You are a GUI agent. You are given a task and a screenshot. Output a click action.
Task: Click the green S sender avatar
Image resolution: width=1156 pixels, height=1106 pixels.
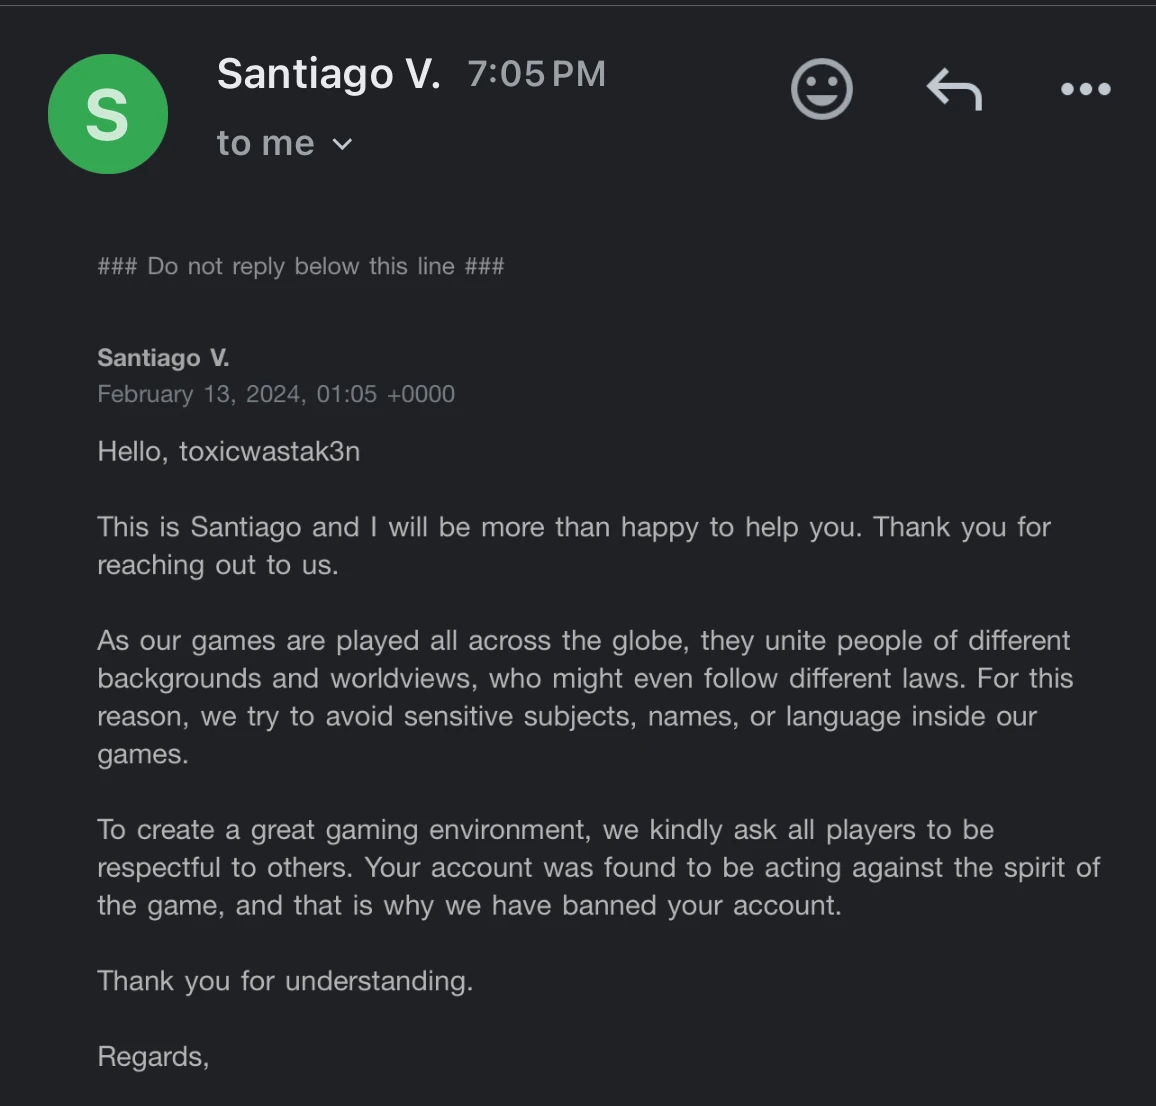[108, 114]
